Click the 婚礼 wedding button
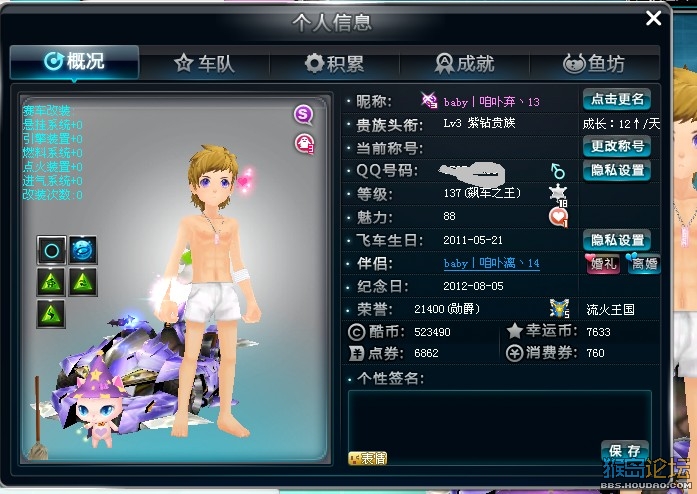 602,264
